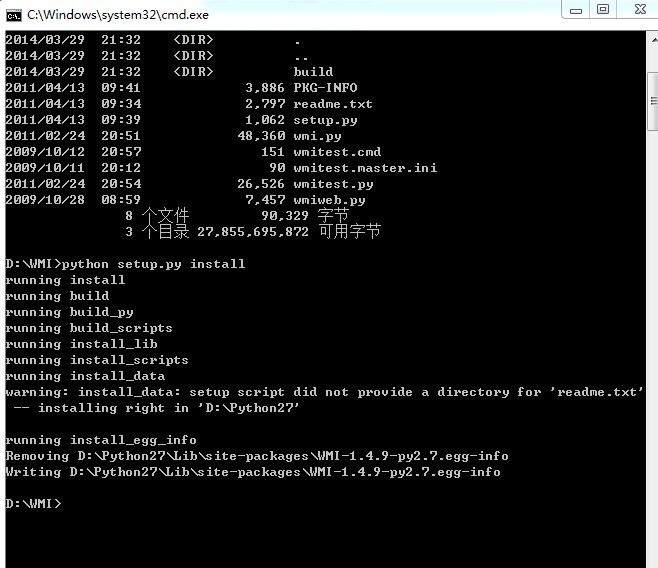Click the setup.py file name in directory listing
This screenshot has width=658, height=568.
pyautogui.click(x=325, y=120)
